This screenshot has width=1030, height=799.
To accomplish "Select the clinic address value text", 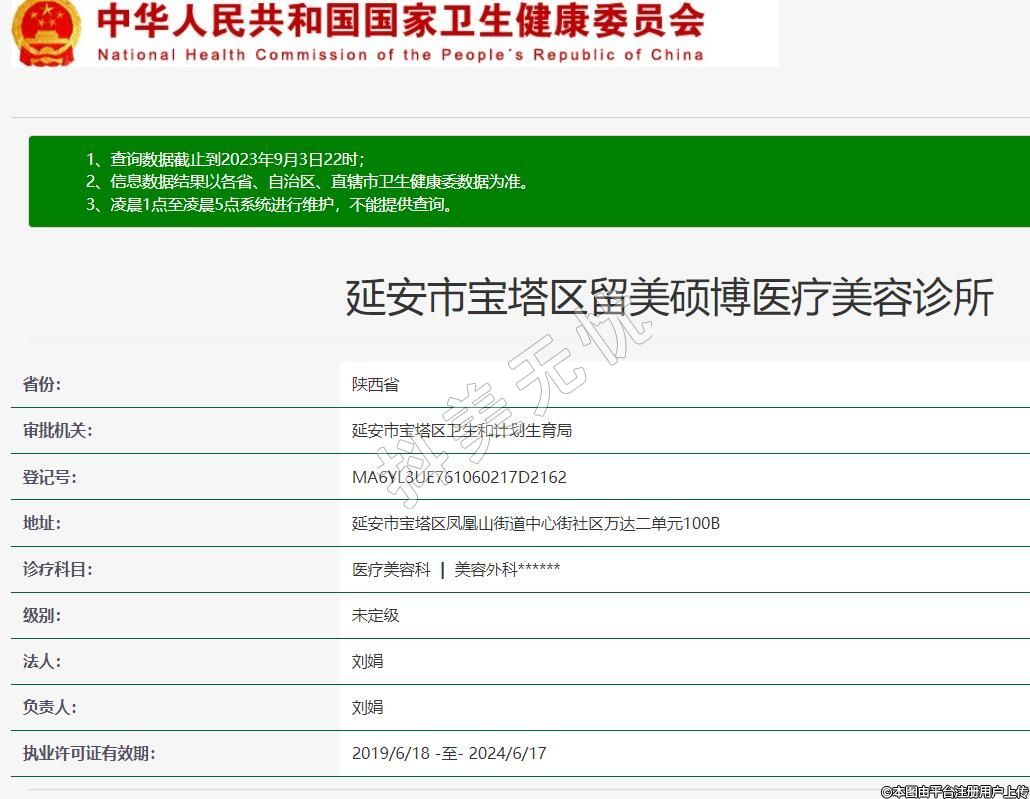I will (x=535, y=523).
